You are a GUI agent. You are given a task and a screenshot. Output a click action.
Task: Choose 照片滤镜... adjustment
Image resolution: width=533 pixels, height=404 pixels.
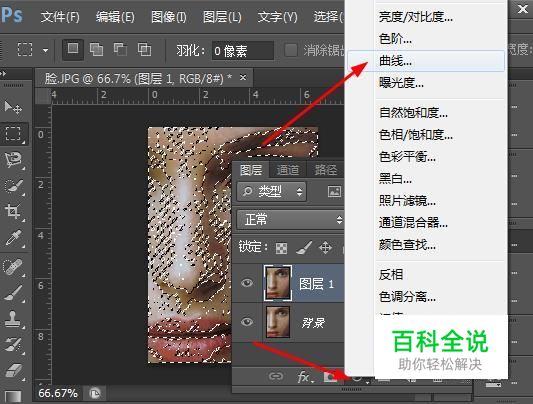(x=407, y=201)
